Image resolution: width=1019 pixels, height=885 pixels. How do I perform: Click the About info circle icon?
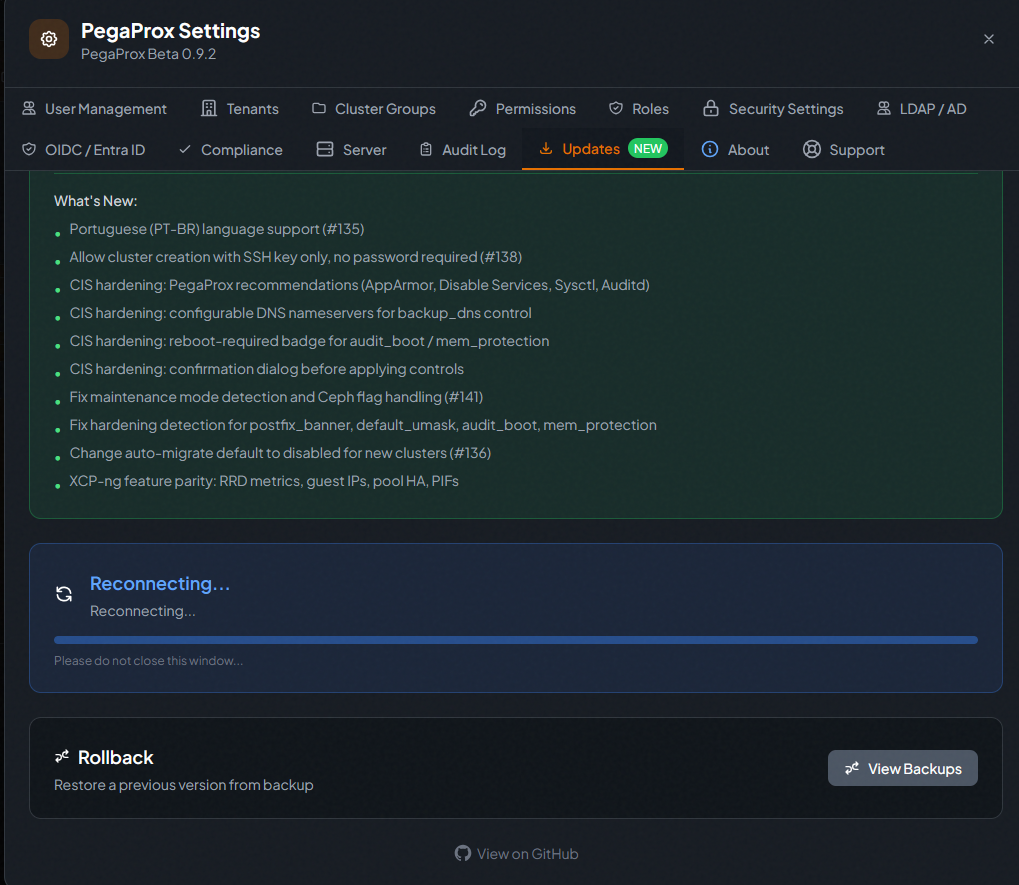pos(710,149)
